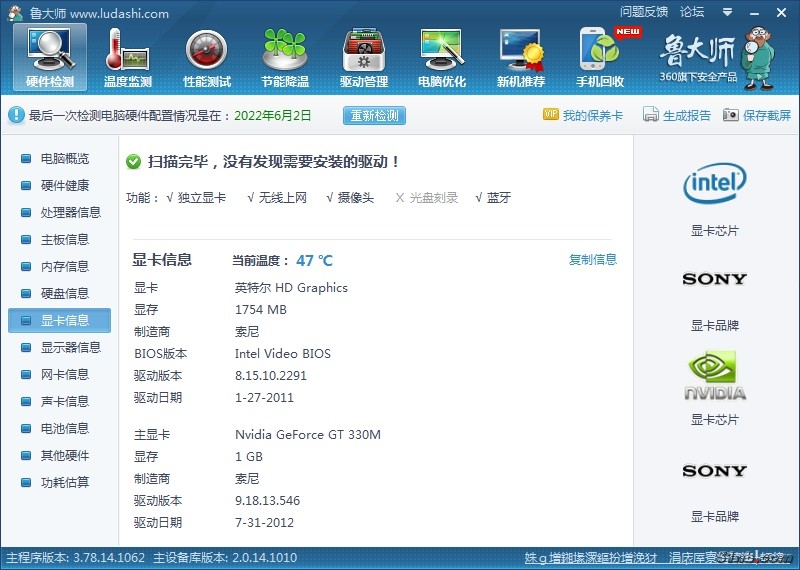Screen dimensions: 800x570
Task: Select 功耗估算 in the sidebar
Action: point(64,483)
